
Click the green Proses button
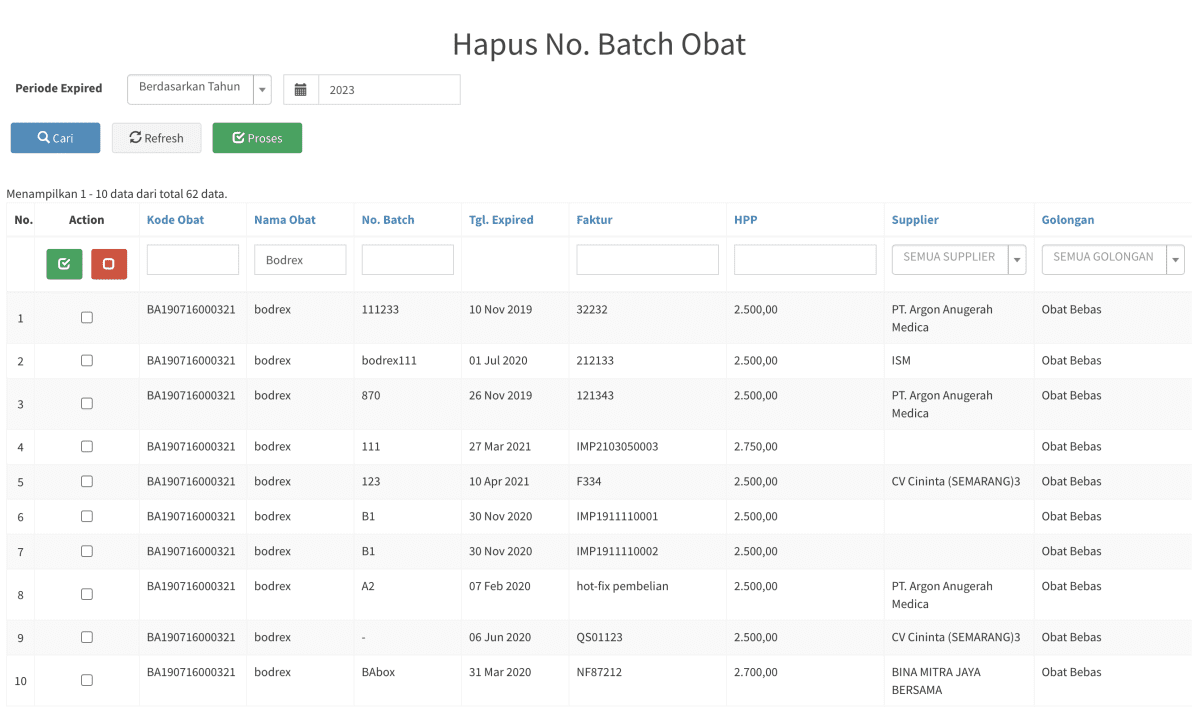(257, 138)
